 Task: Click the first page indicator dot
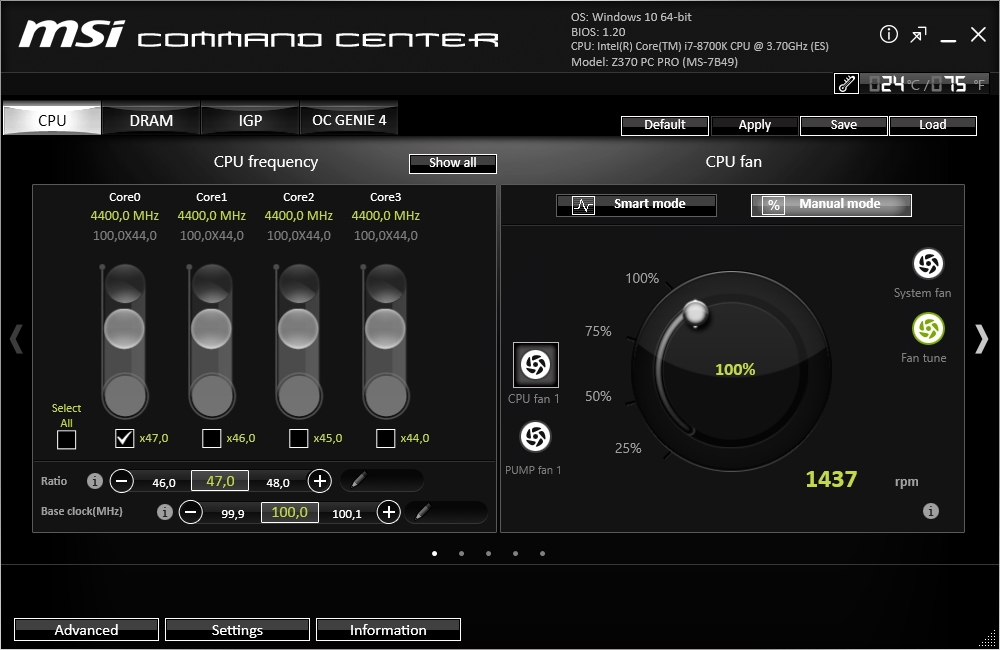(435, 554)
